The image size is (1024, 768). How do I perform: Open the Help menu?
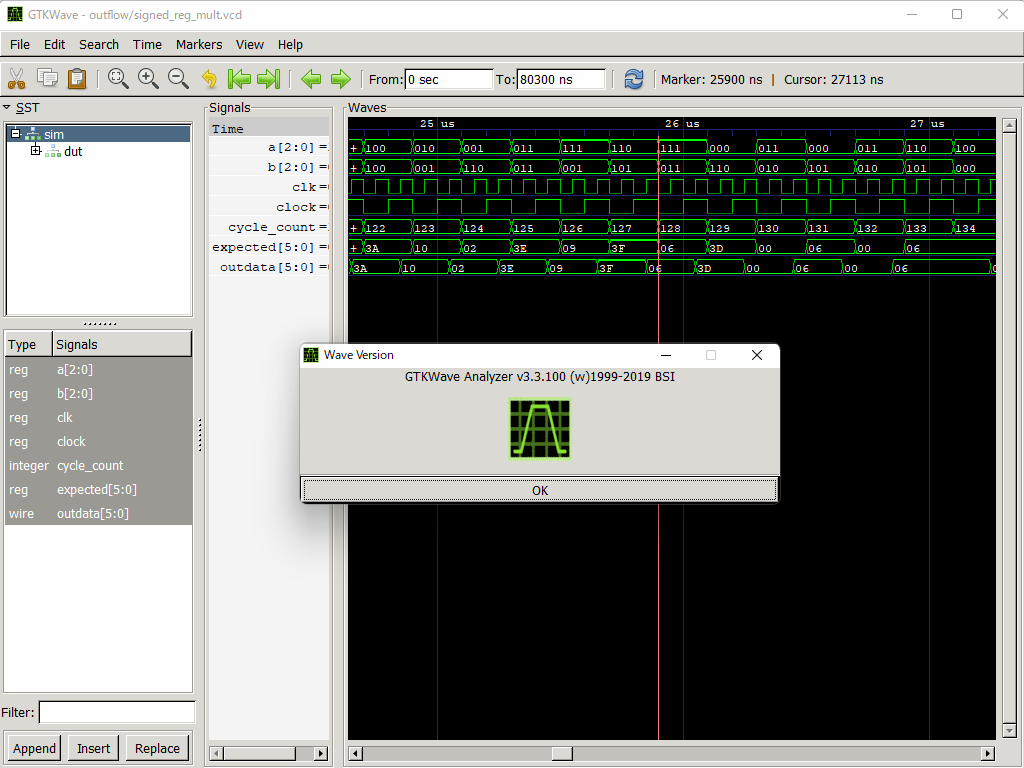[290, 44]
